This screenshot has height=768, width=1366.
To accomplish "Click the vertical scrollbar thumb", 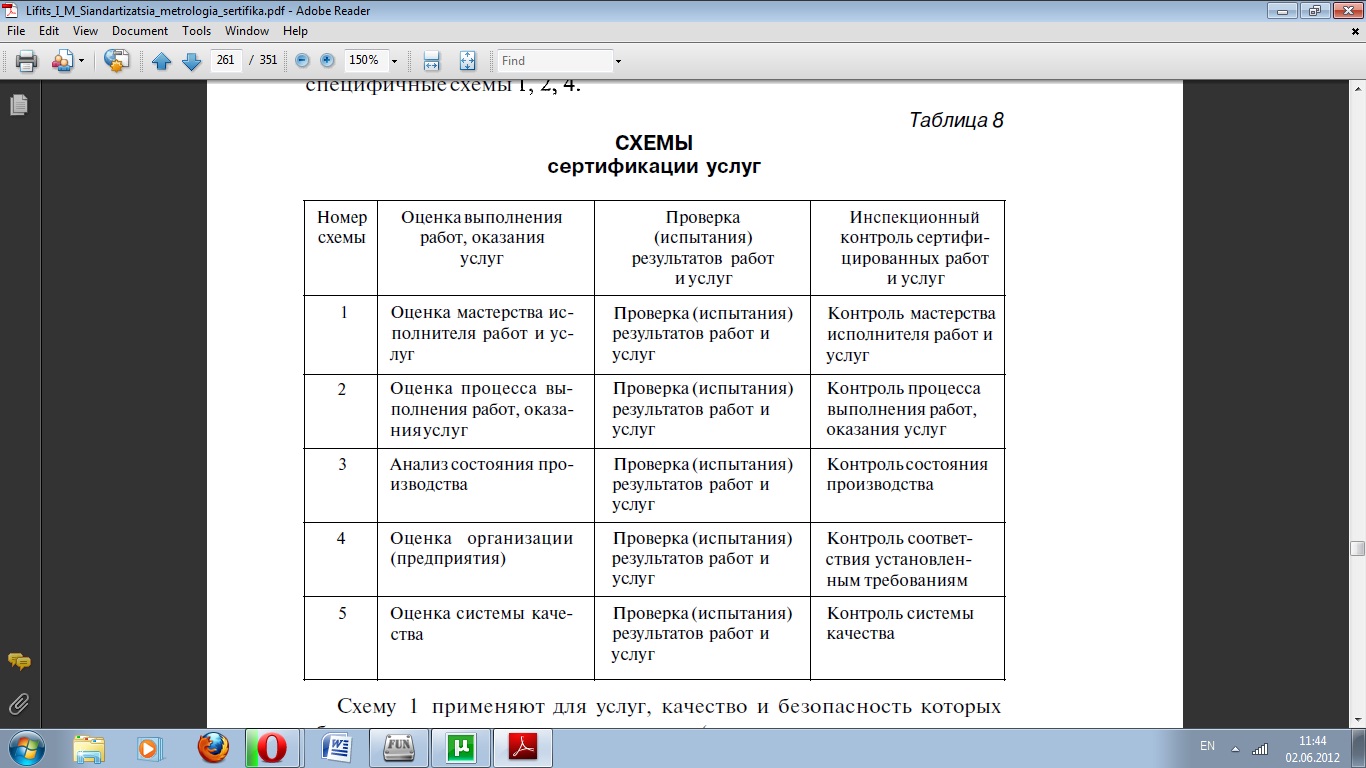I will point(1357,548).
